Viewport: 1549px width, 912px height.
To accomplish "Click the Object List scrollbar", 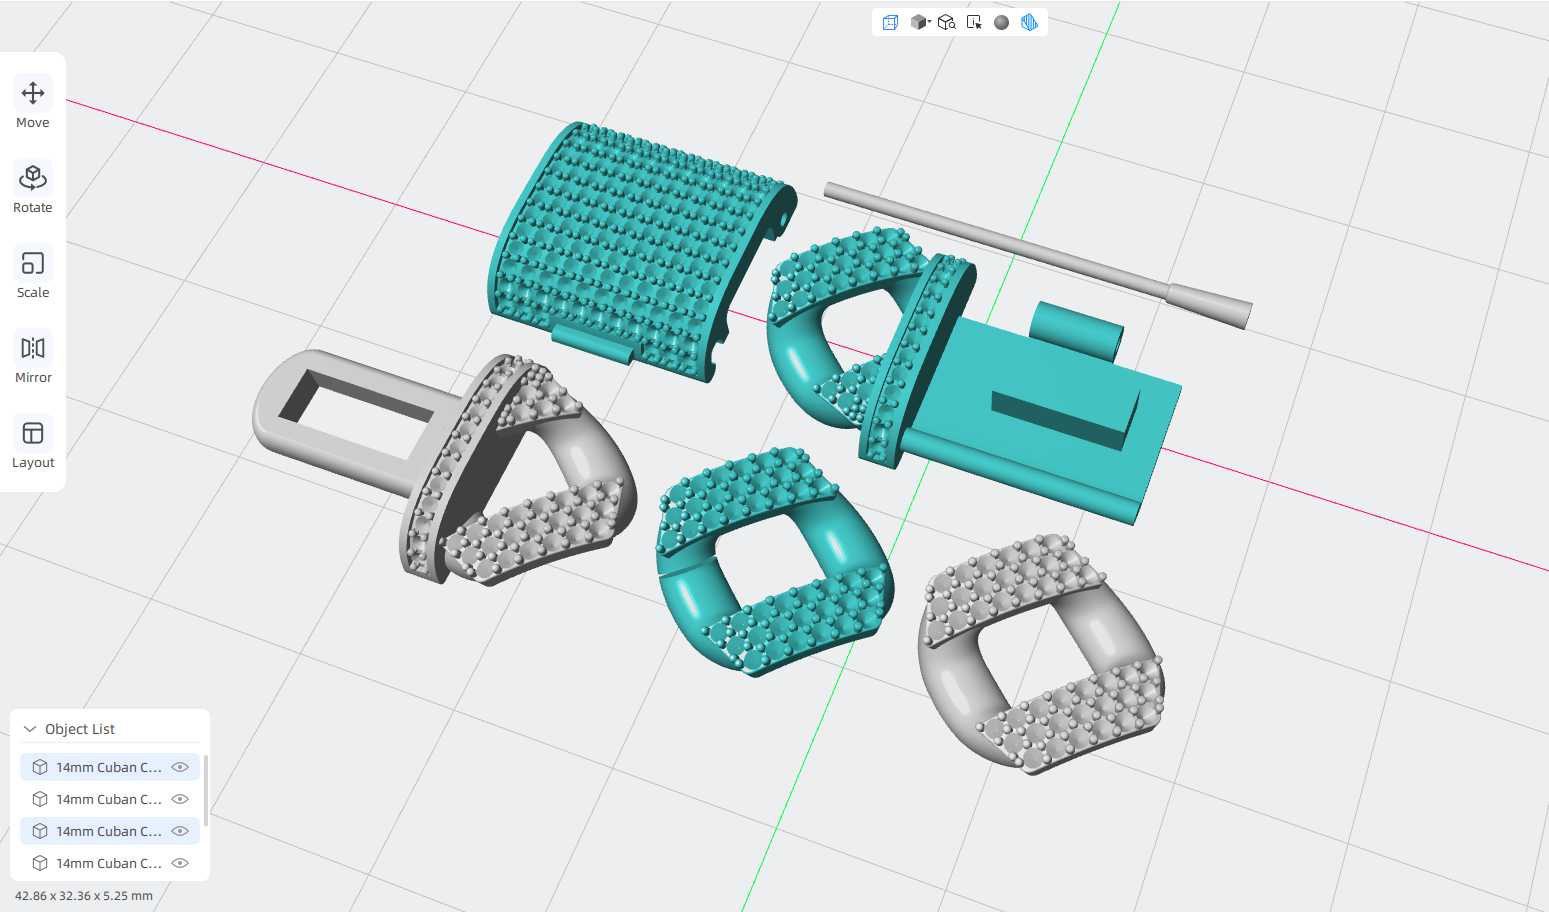I will click(x=206, y=790).
